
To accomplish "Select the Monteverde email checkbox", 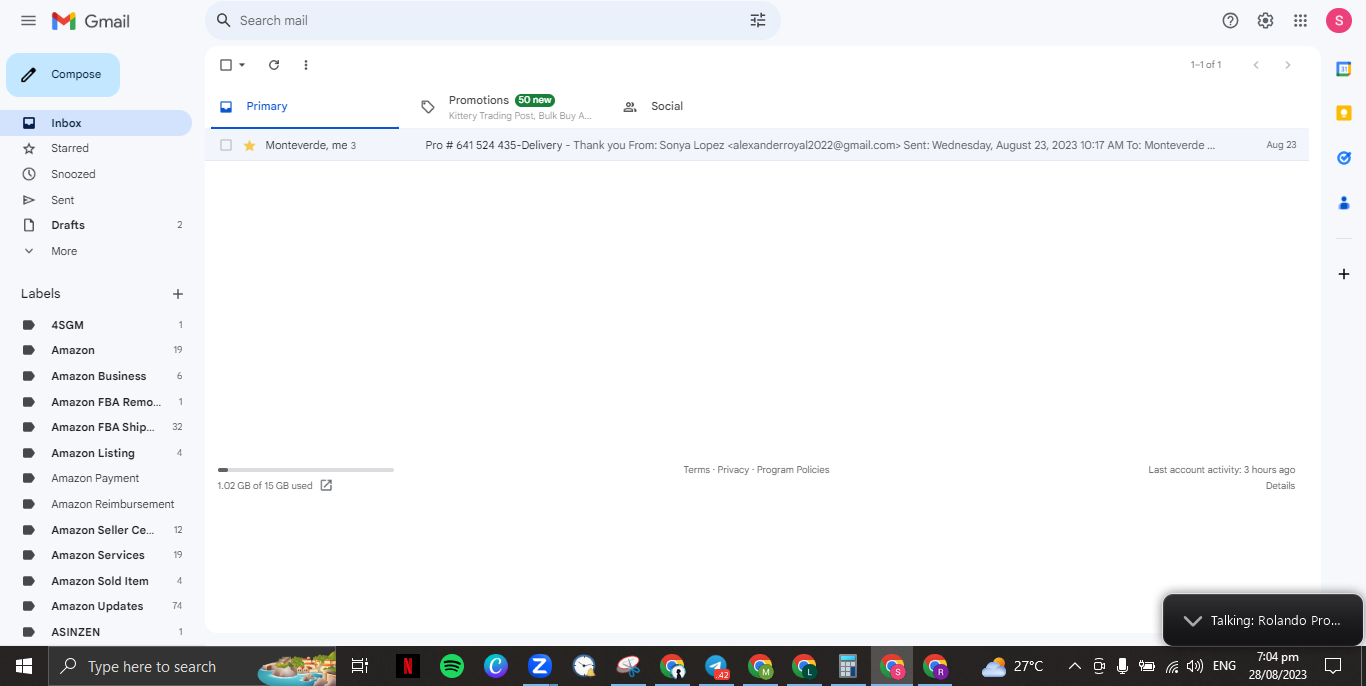I will (226, 145).
